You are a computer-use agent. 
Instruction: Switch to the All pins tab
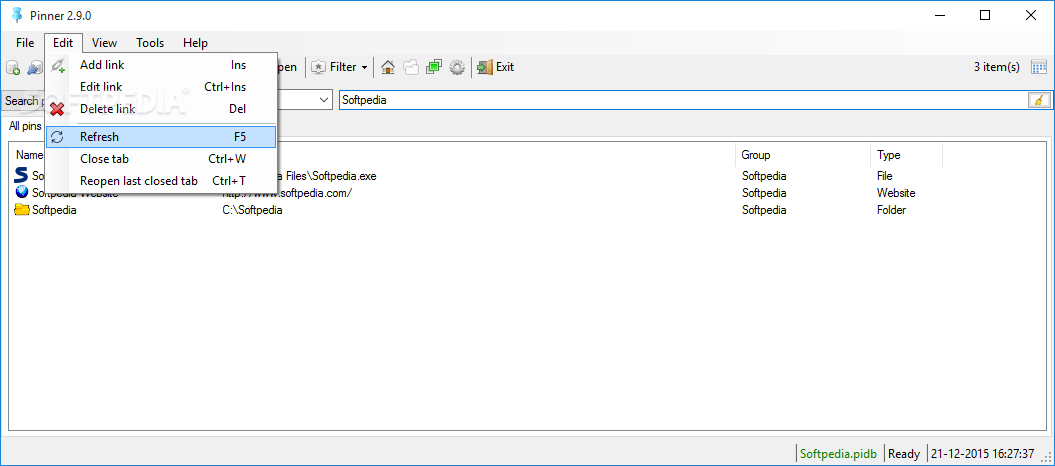coord(25,126)
